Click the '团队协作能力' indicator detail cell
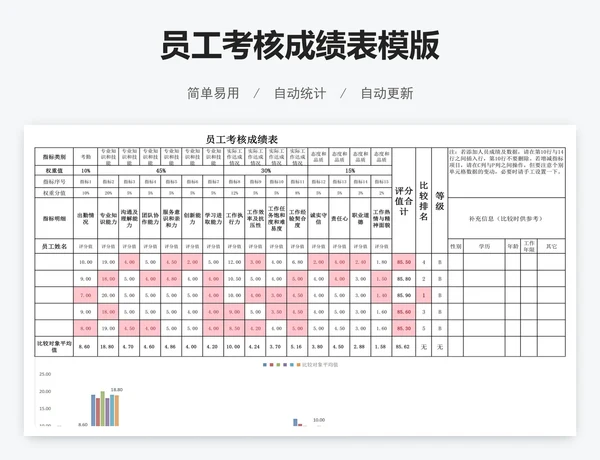Viewport: 600px width, 460px height. 150,219
